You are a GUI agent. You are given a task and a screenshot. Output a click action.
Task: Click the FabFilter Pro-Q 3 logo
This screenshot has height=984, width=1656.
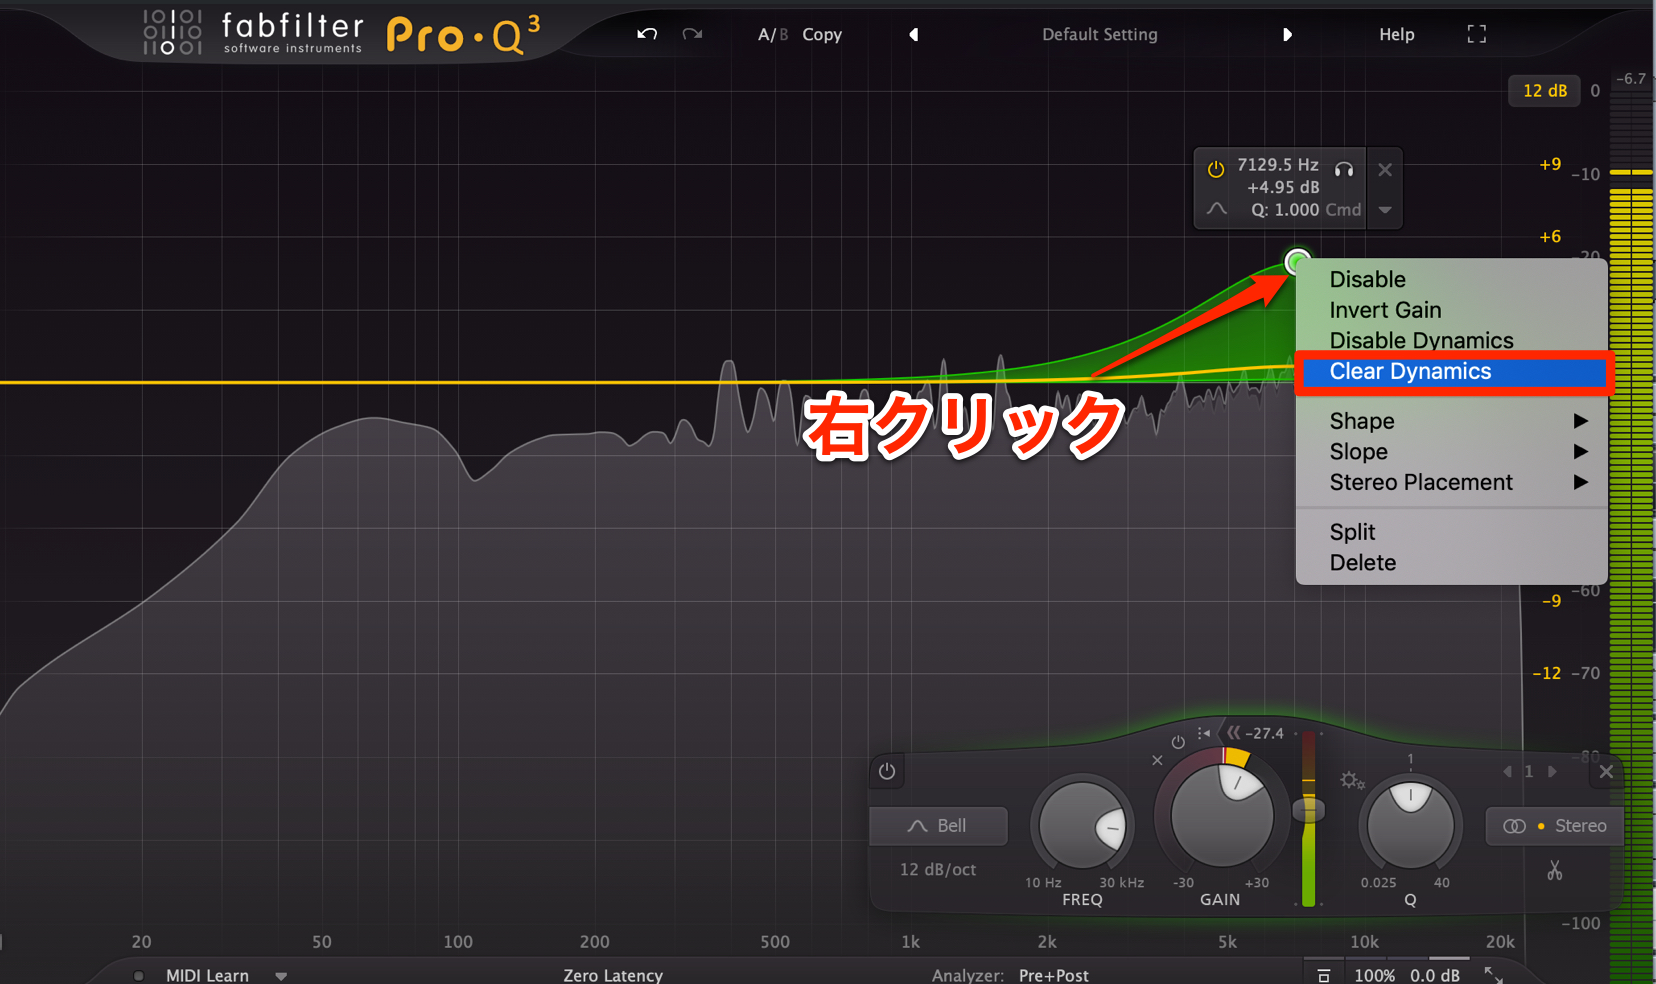pyautogui.click(x=341, y=33)
